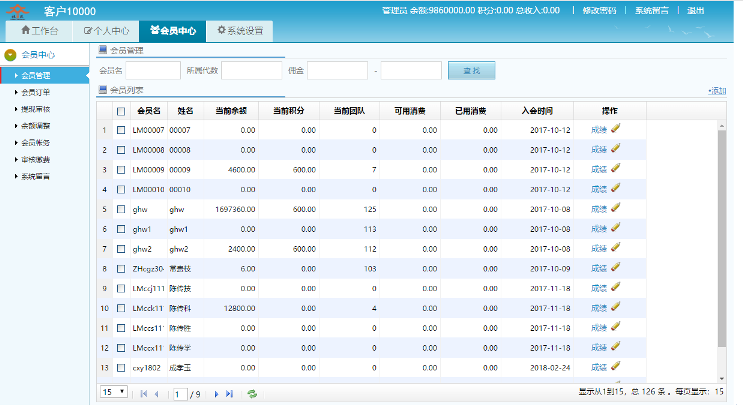Viewport: 743px width, 414px height.
Task: Switch to the 个人中心 tab
Action: click(106, 31)
